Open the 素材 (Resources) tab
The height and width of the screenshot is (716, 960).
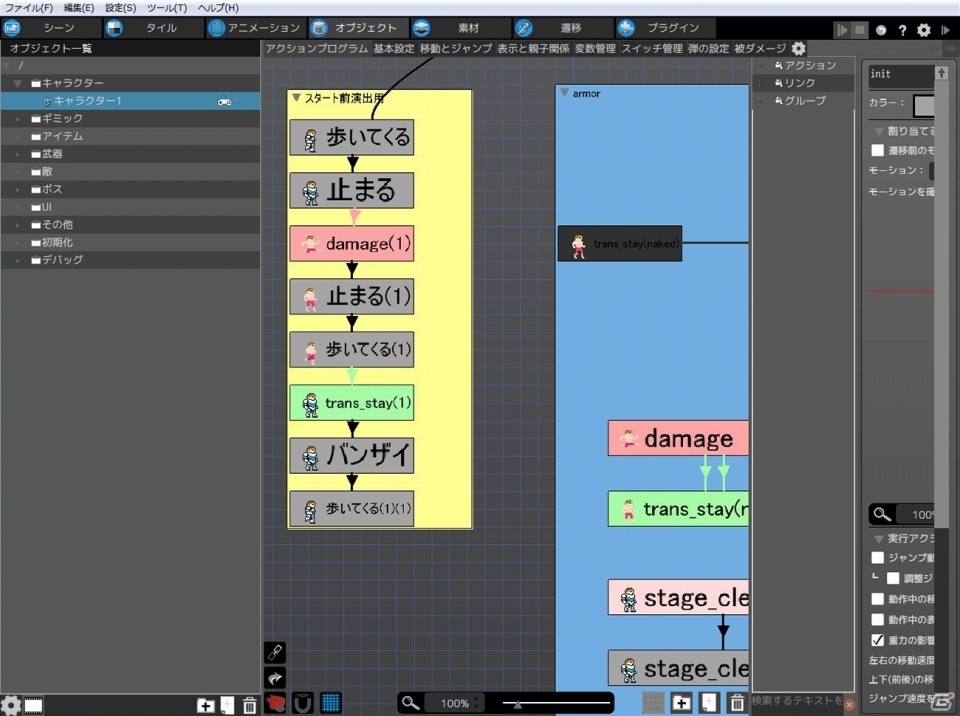459,28
